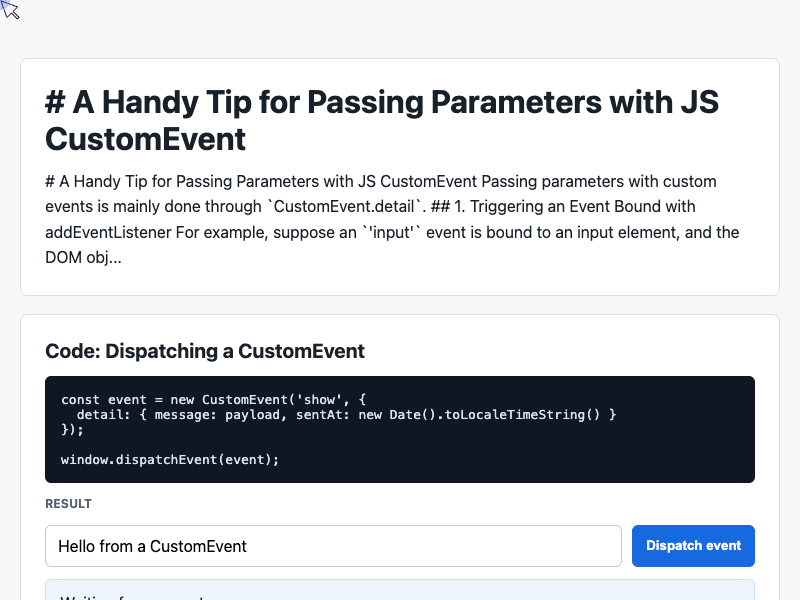Screen dimensions: 800x600
Task: Select the "Code: Dispatching a CustomEvent" heading
Action: point(205,351)
